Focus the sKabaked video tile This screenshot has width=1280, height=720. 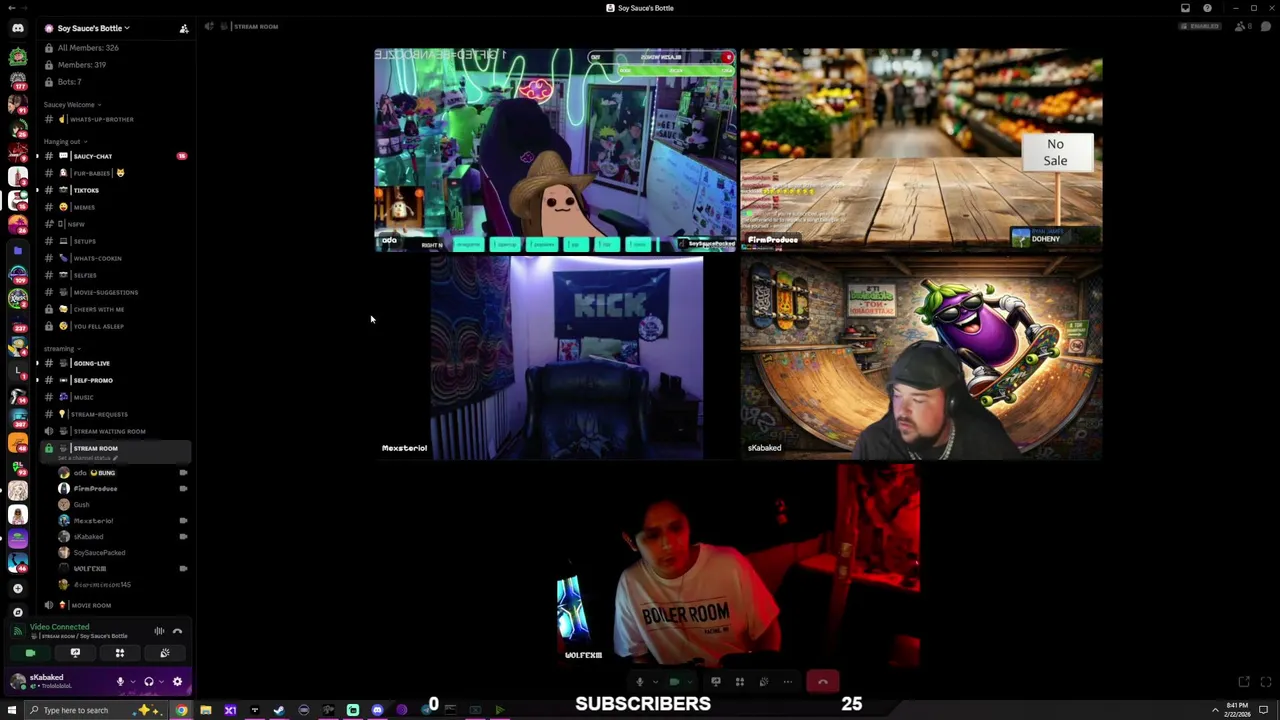point(921,357)
